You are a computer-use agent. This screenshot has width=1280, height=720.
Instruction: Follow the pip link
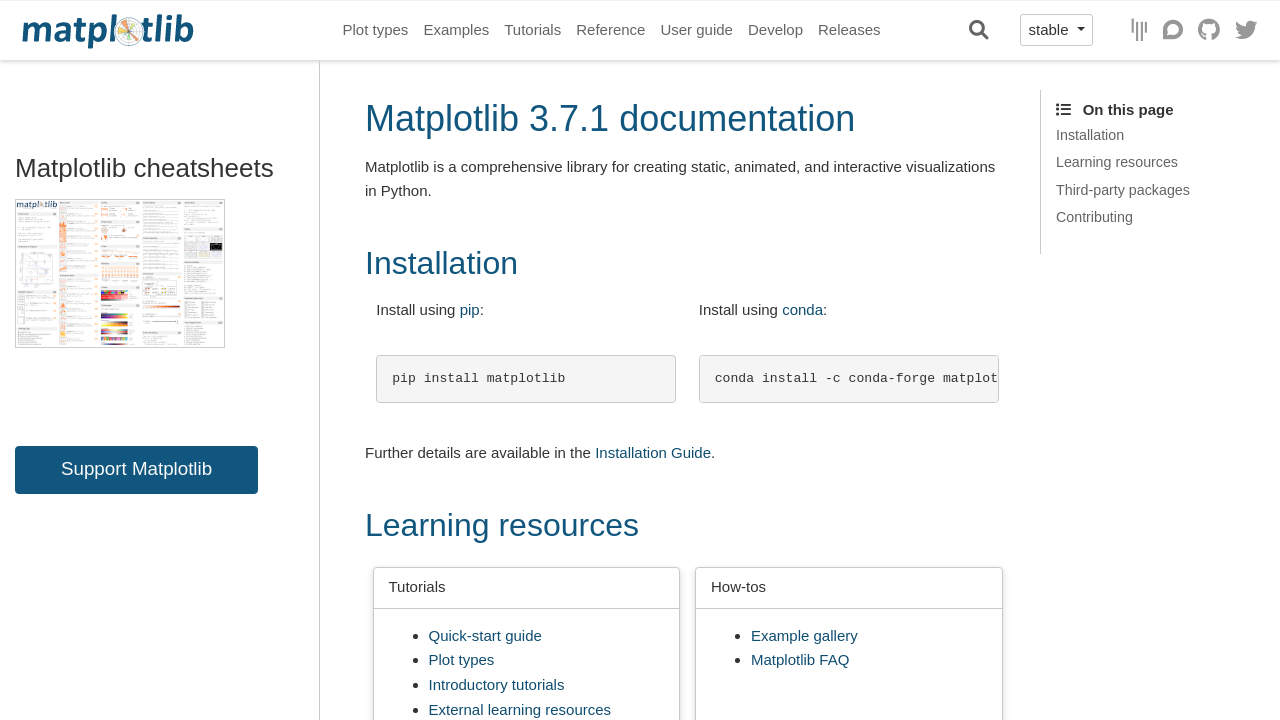(x=470, y=310)
